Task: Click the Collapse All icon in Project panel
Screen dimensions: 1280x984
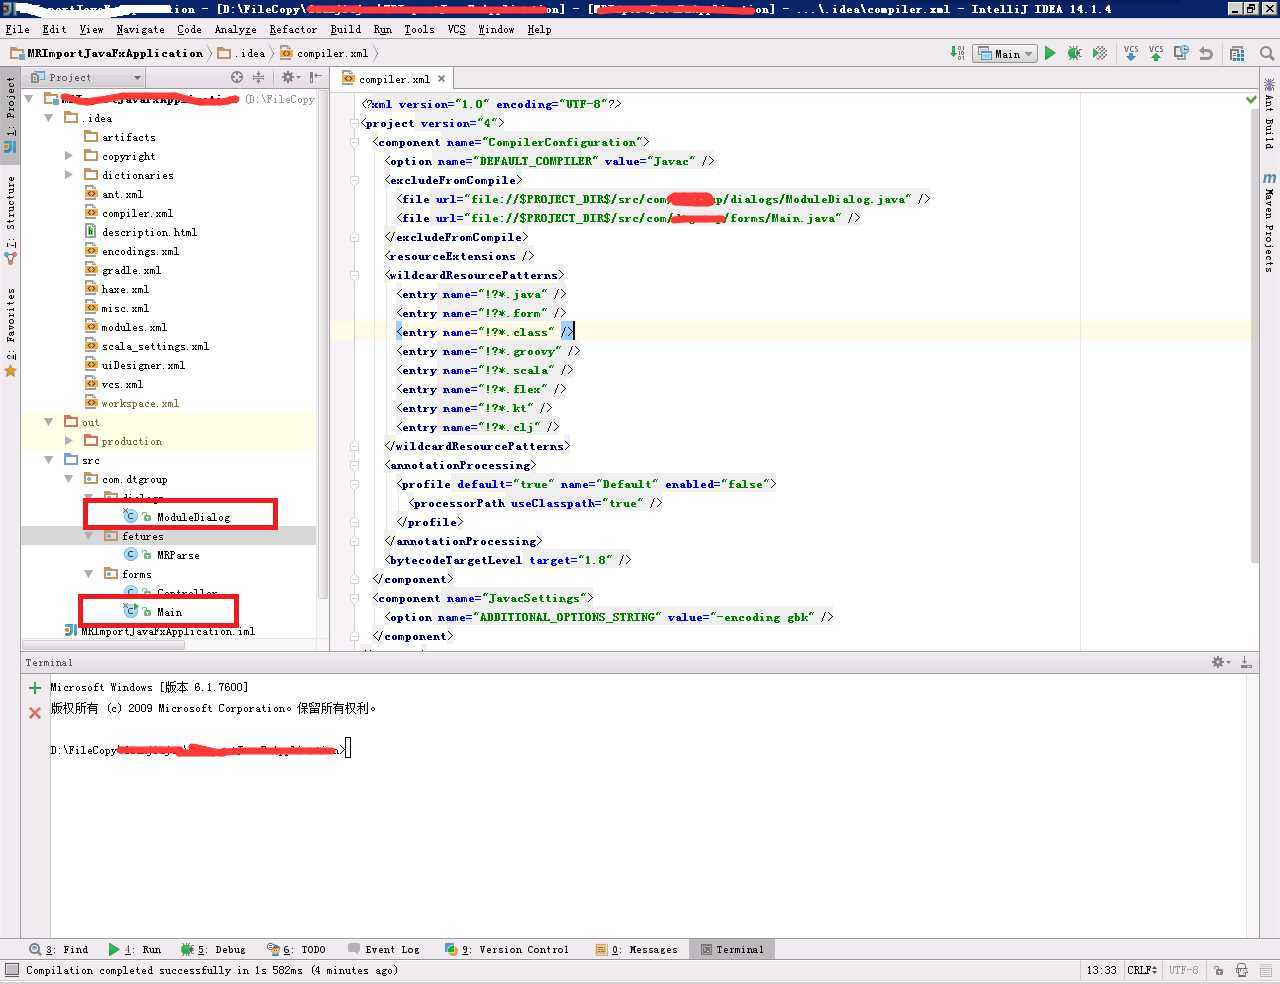Action: (258, 77)
